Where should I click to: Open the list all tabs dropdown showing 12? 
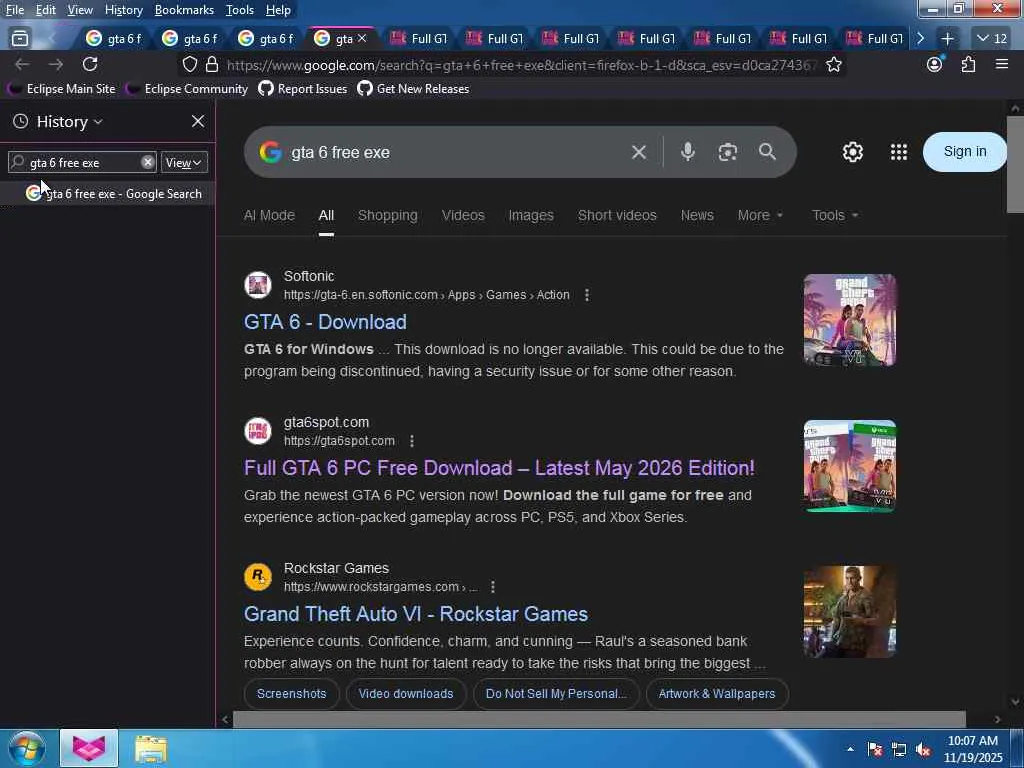[x=991, y=39]
